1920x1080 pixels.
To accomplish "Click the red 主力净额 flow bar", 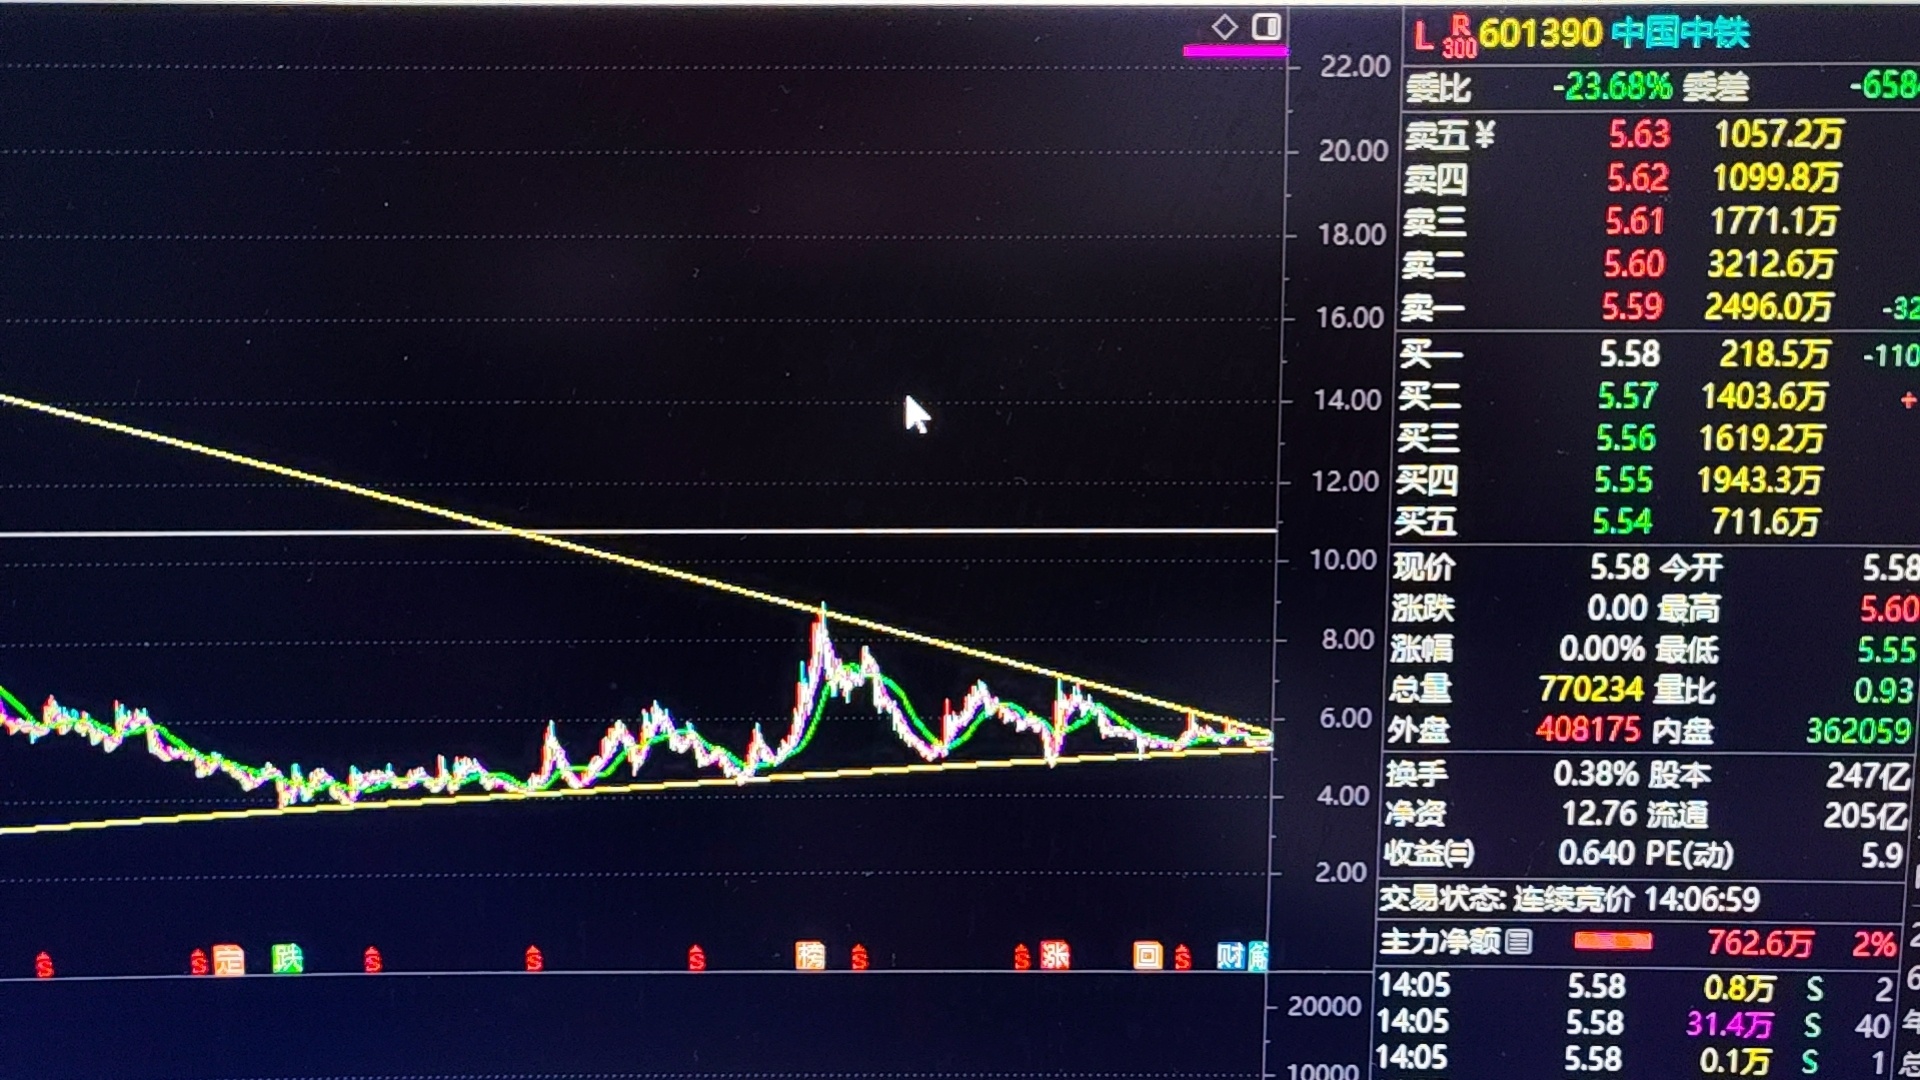I will [x=1612, y=942].
